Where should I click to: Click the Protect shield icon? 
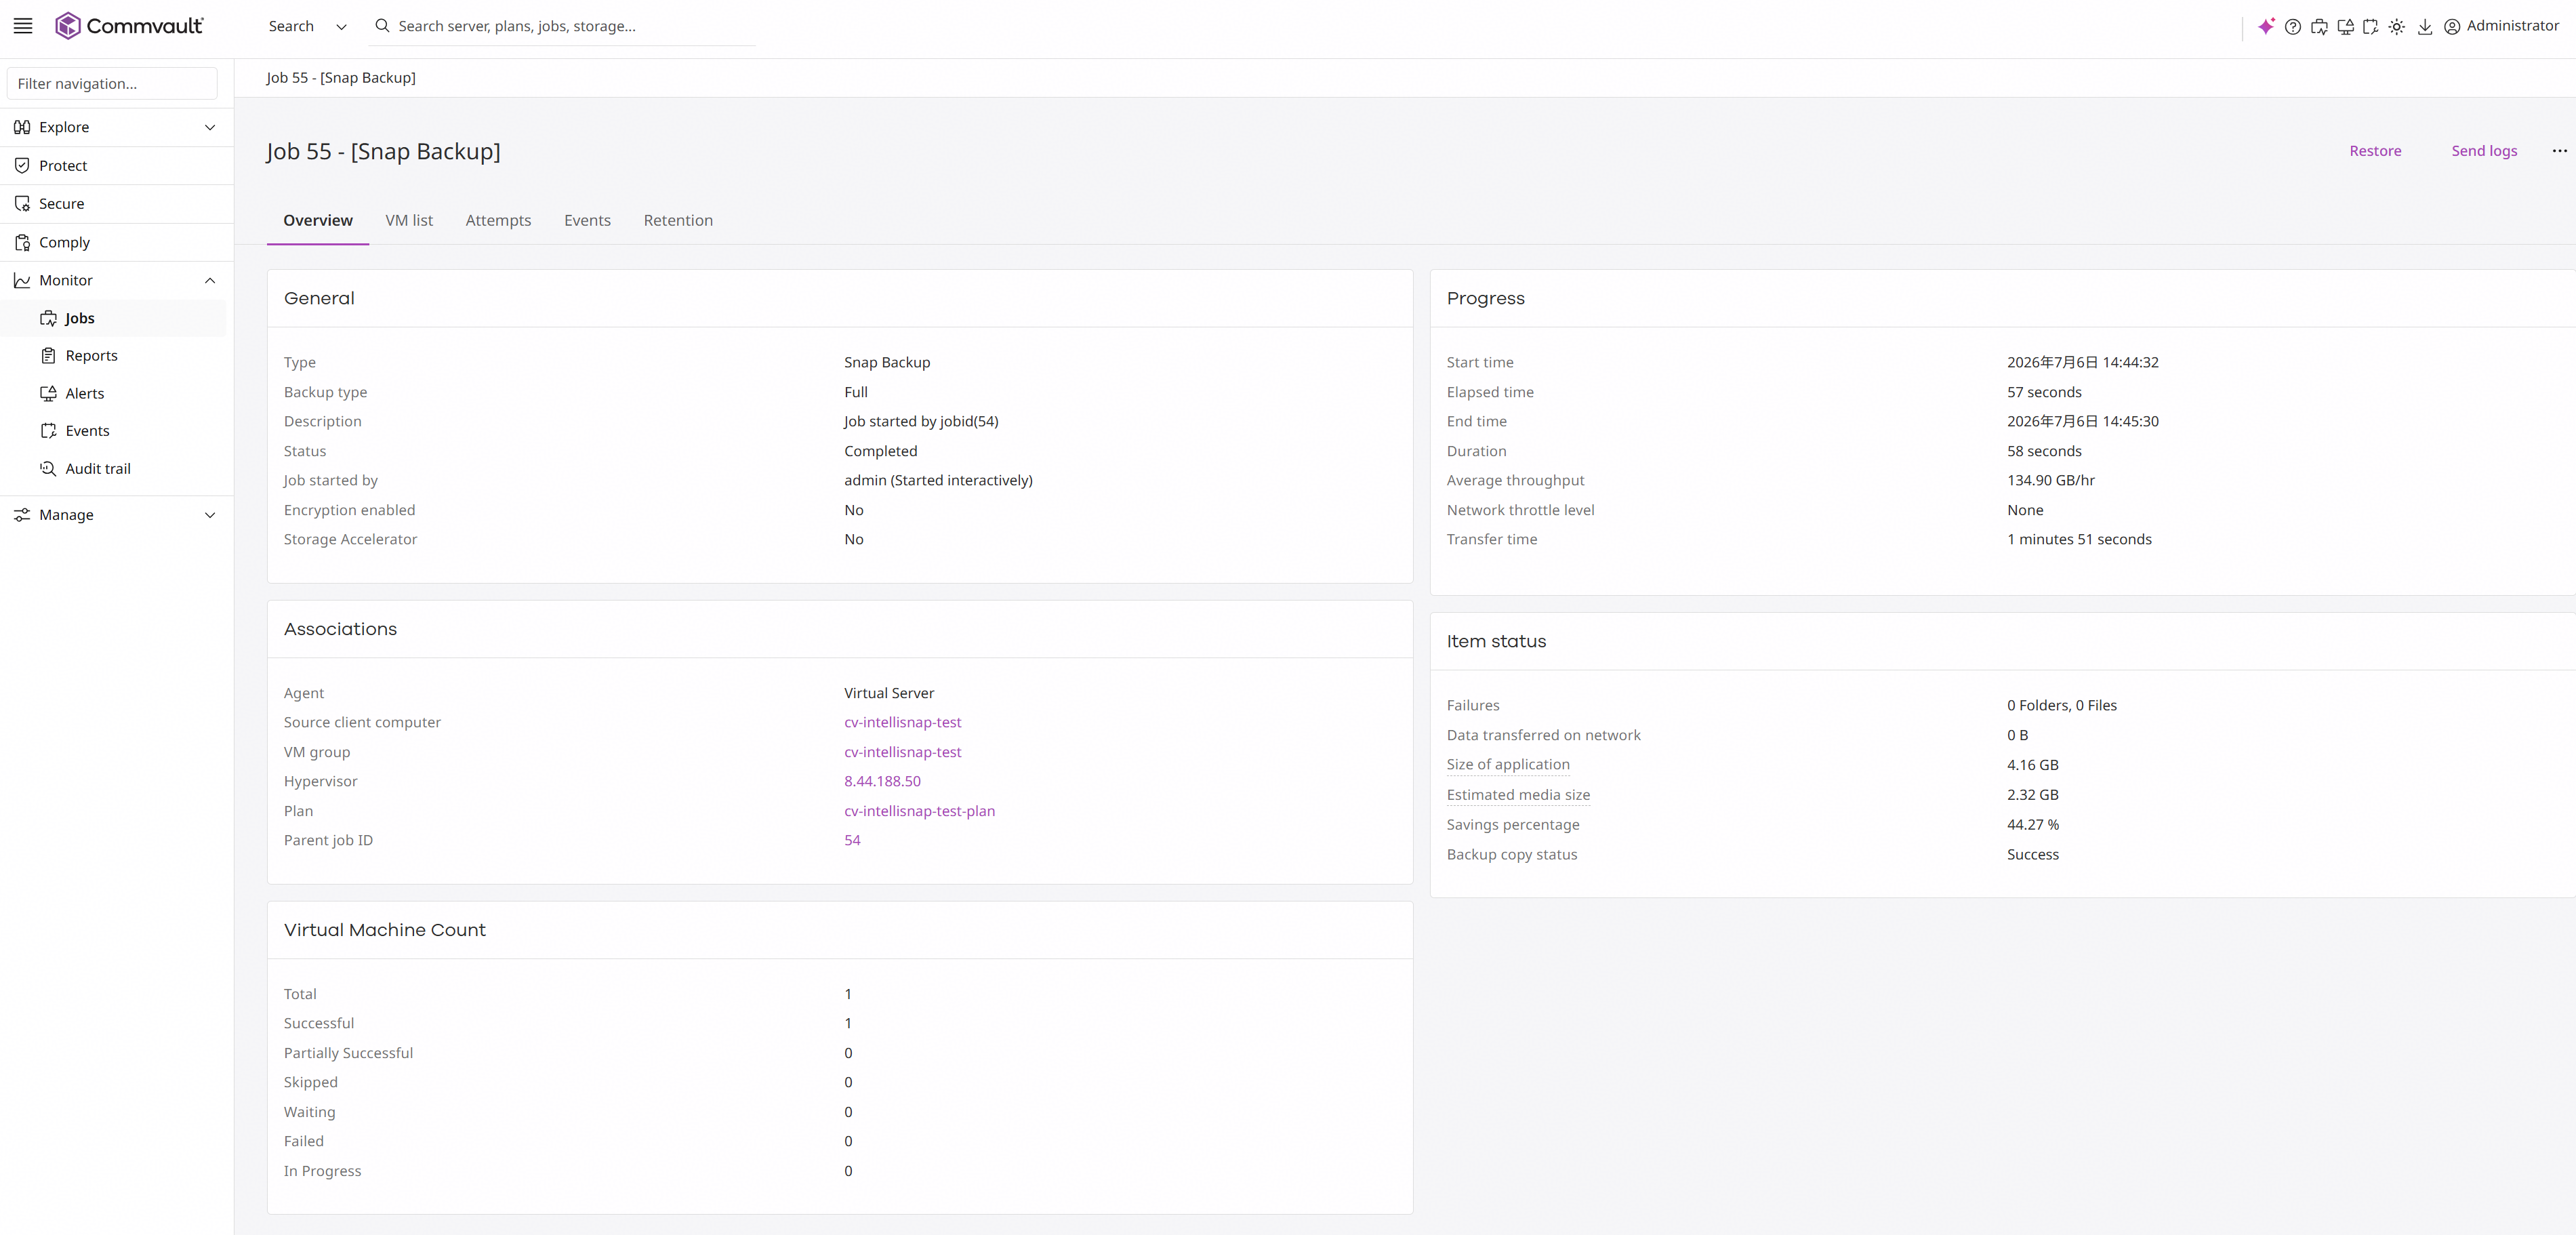tap(22, 166)
